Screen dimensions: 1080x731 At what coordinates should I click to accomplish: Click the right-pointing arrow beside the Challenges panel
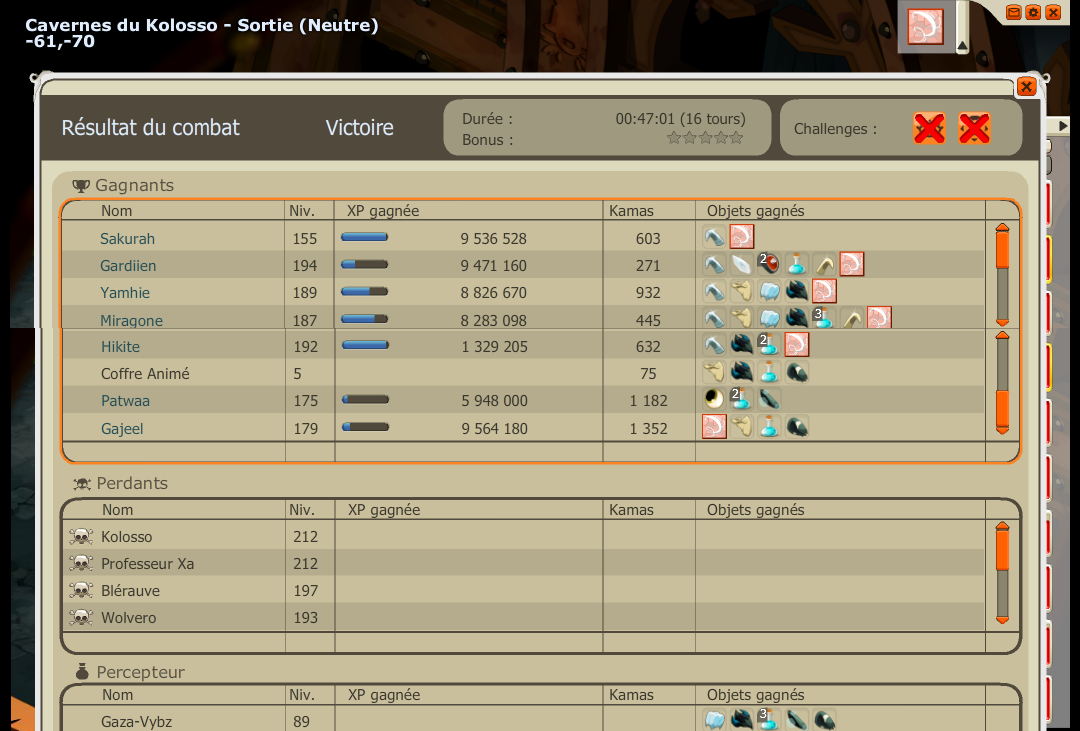(x=1063, y=126)
